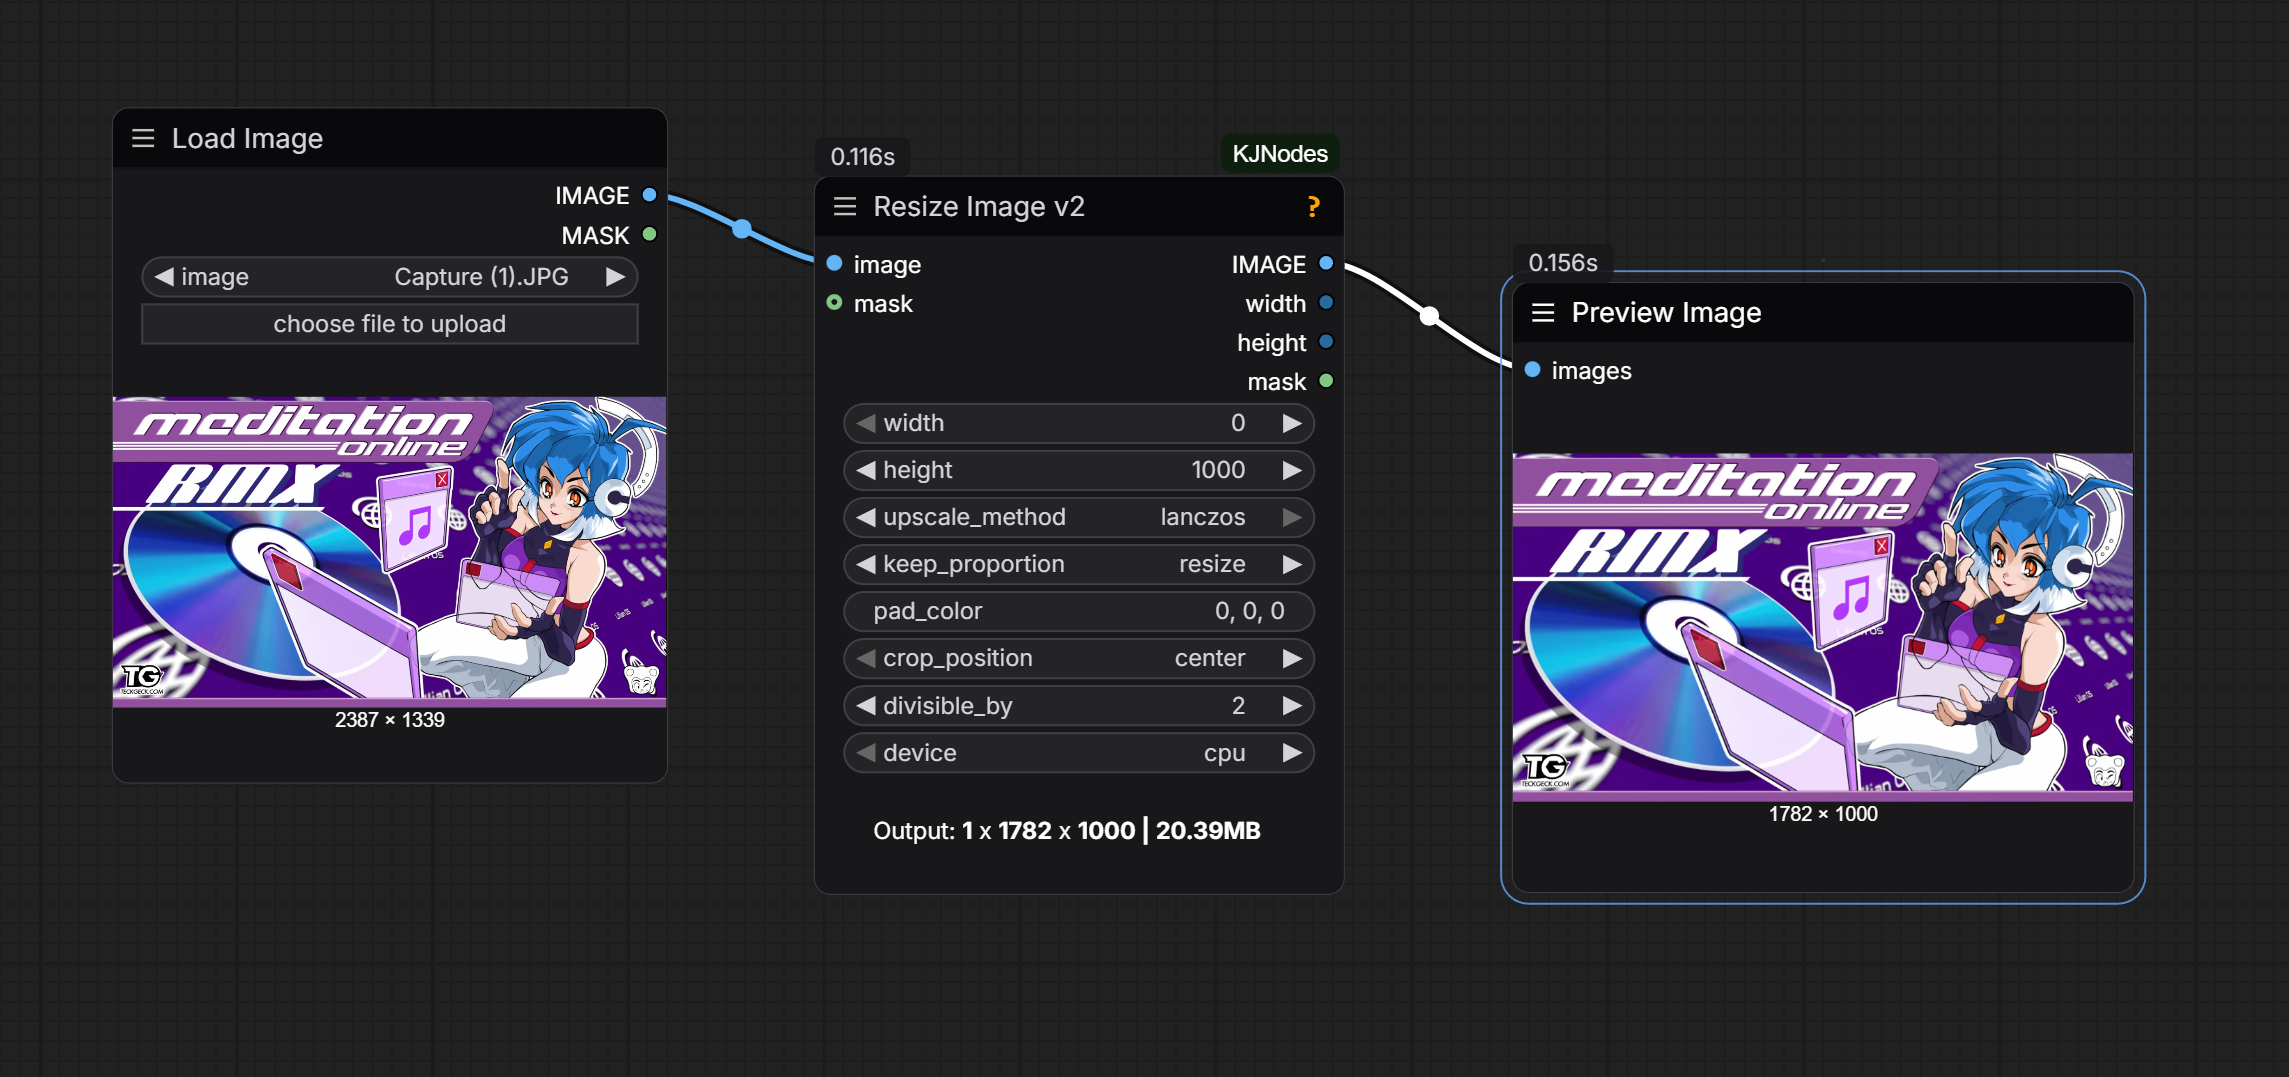The width and height of the screenshot is (2289, 1077).
Task: Open the upscale_method lanczos dropdown
Action: (x=1079, y=517)
